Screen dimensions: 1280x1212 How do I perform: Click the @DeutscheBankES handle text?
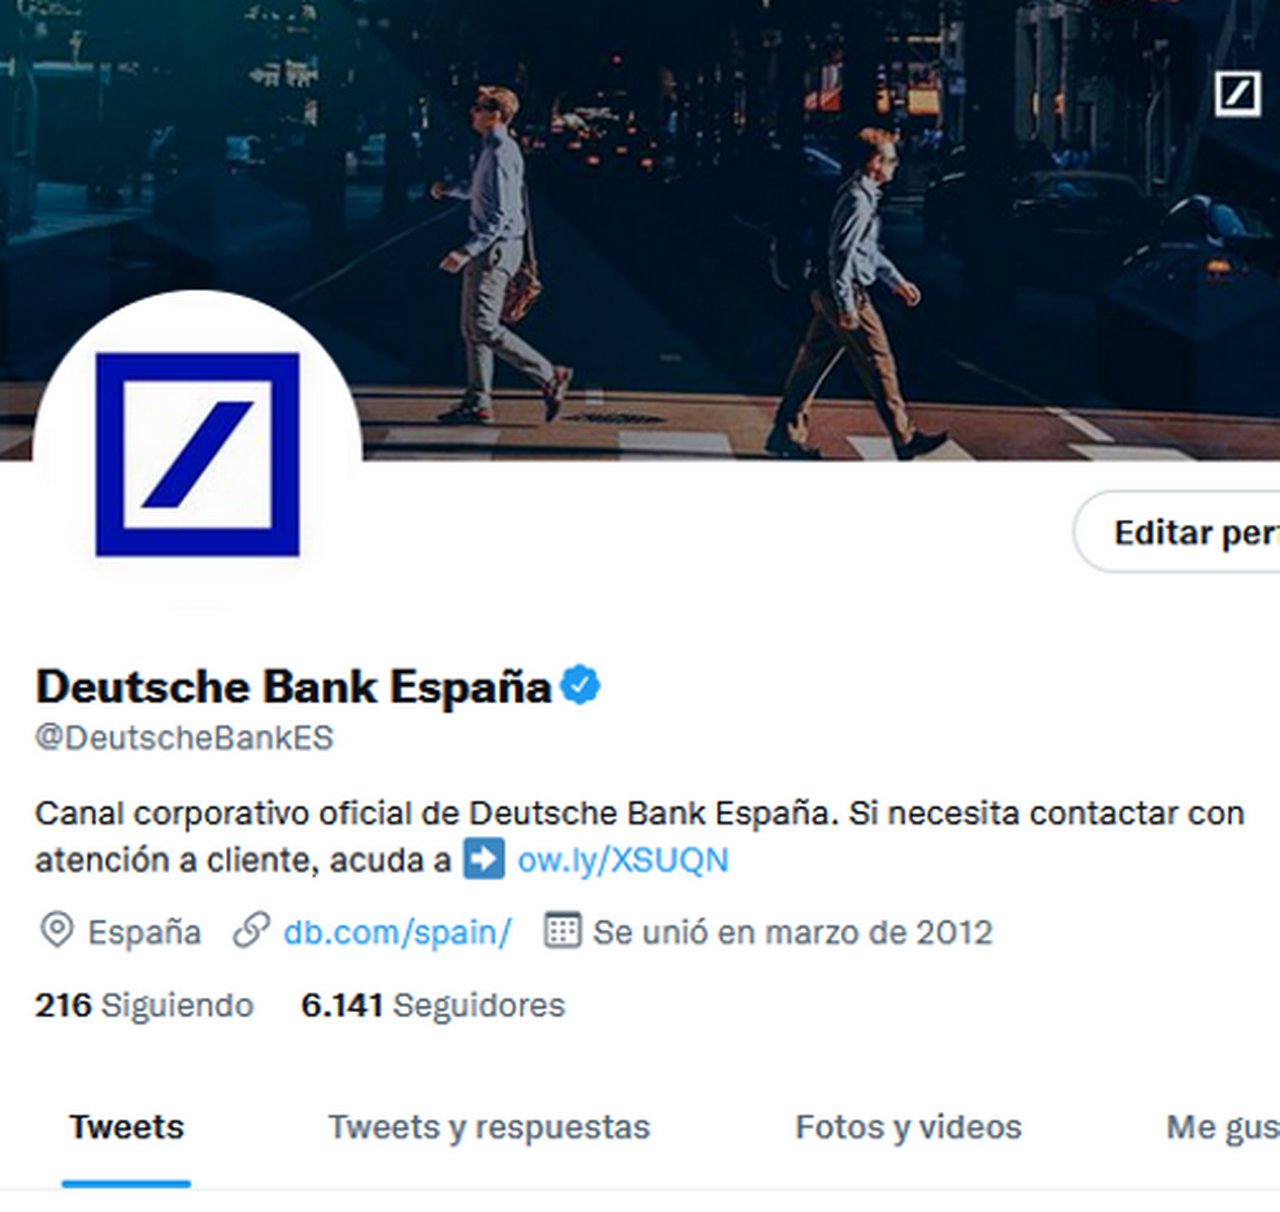[184, 738]
